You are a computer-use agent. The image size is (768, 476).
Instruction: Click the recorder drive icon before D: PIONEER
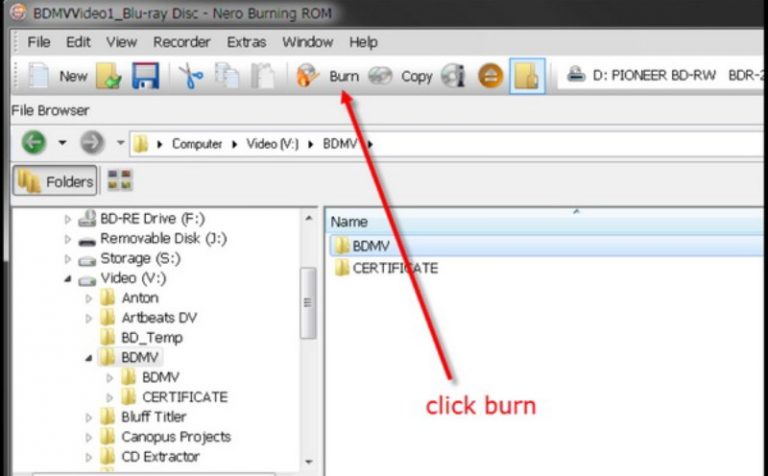point(576,74)
